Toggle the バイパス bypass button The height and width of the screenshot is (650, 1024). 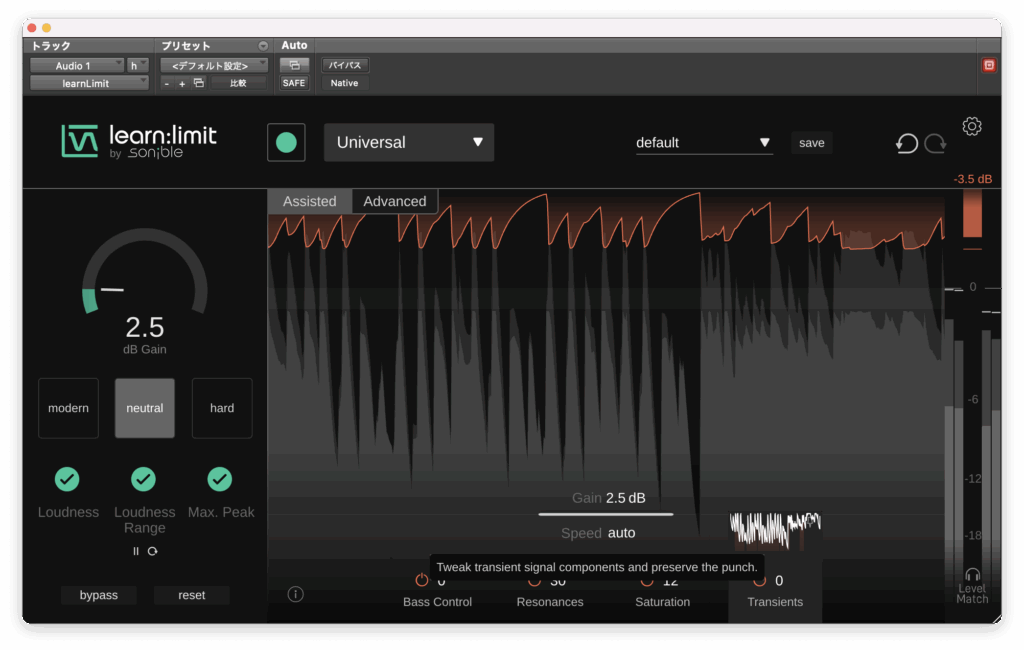coord(345,65)
